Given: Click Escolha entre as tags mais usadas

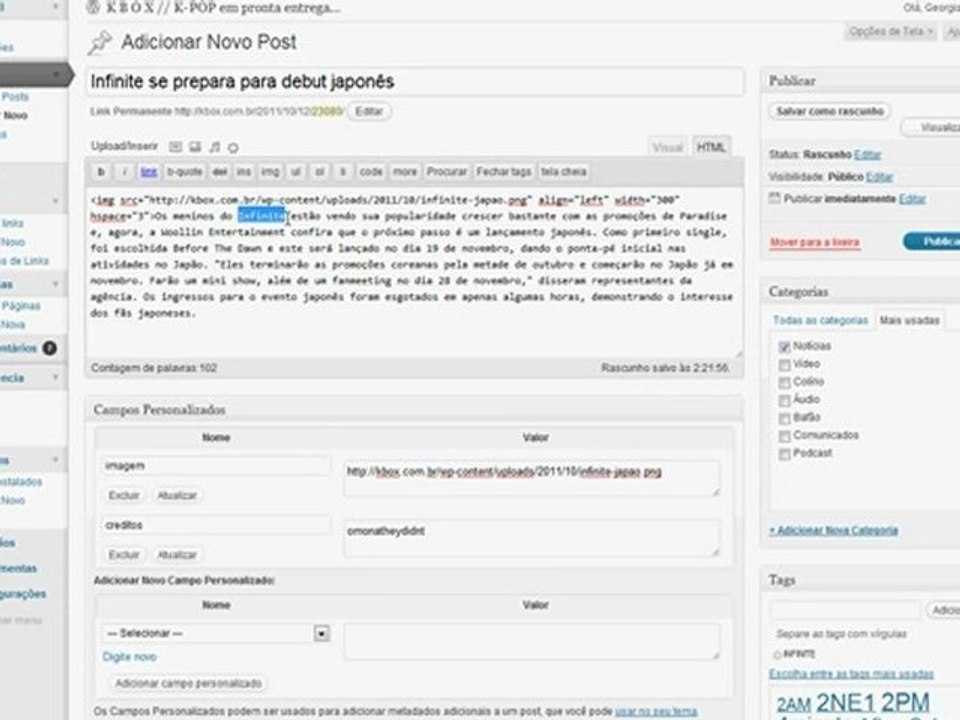Looking at the screenshot, I should 851,674.
